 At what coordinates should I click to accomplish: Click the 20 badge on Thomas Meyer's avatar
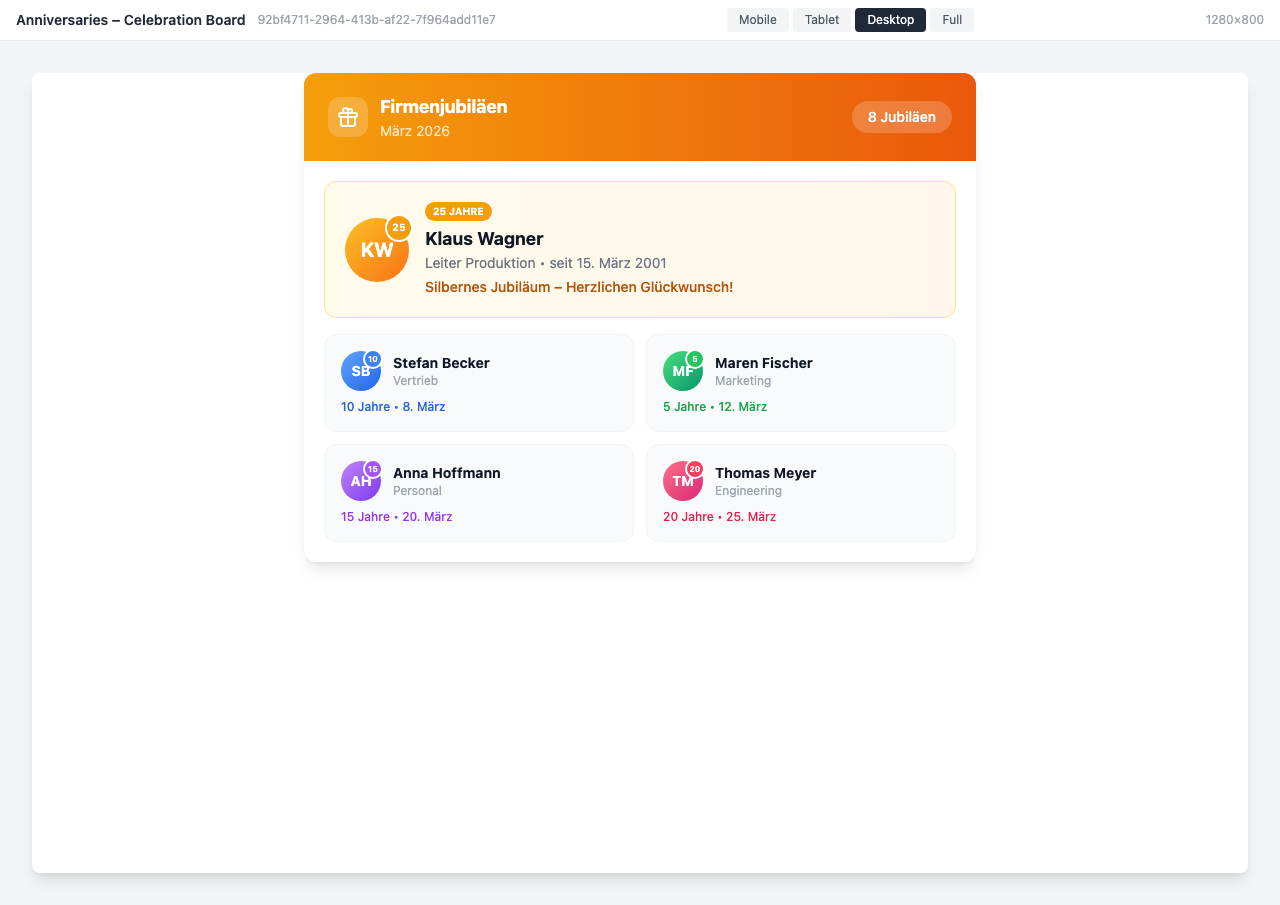click(x=693, y=467)
